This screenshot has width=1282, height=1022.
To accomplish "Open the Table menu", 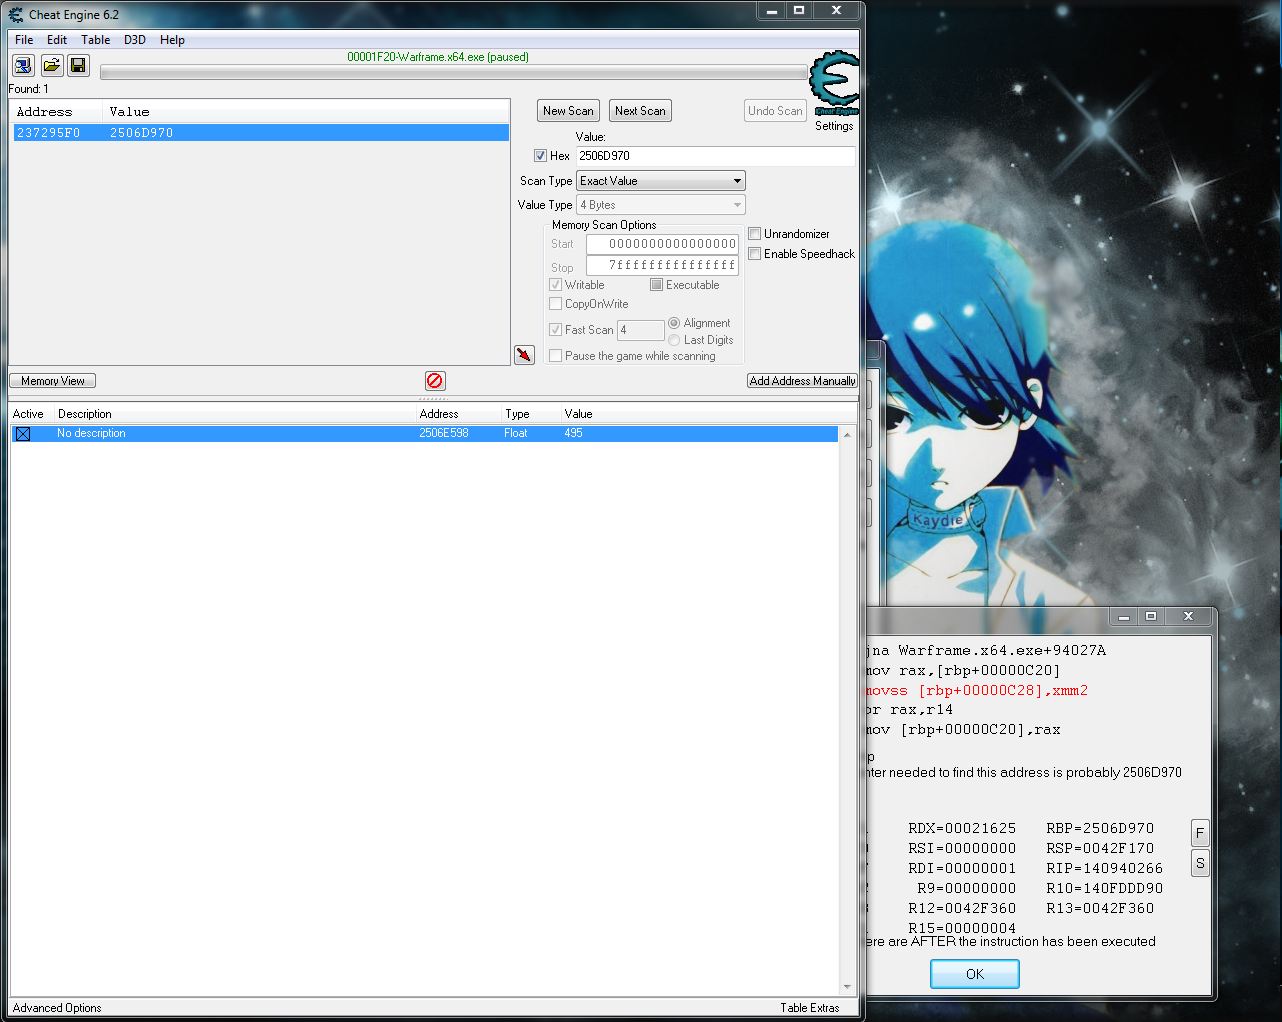I will coord(96,40).
